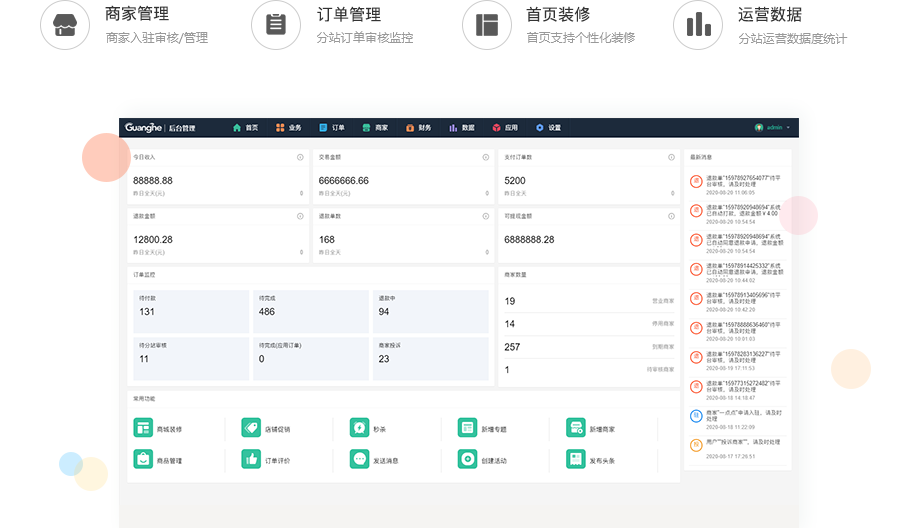
Task: Click the 创建活动 shortcut icon
Action: [x=467, y=460]
